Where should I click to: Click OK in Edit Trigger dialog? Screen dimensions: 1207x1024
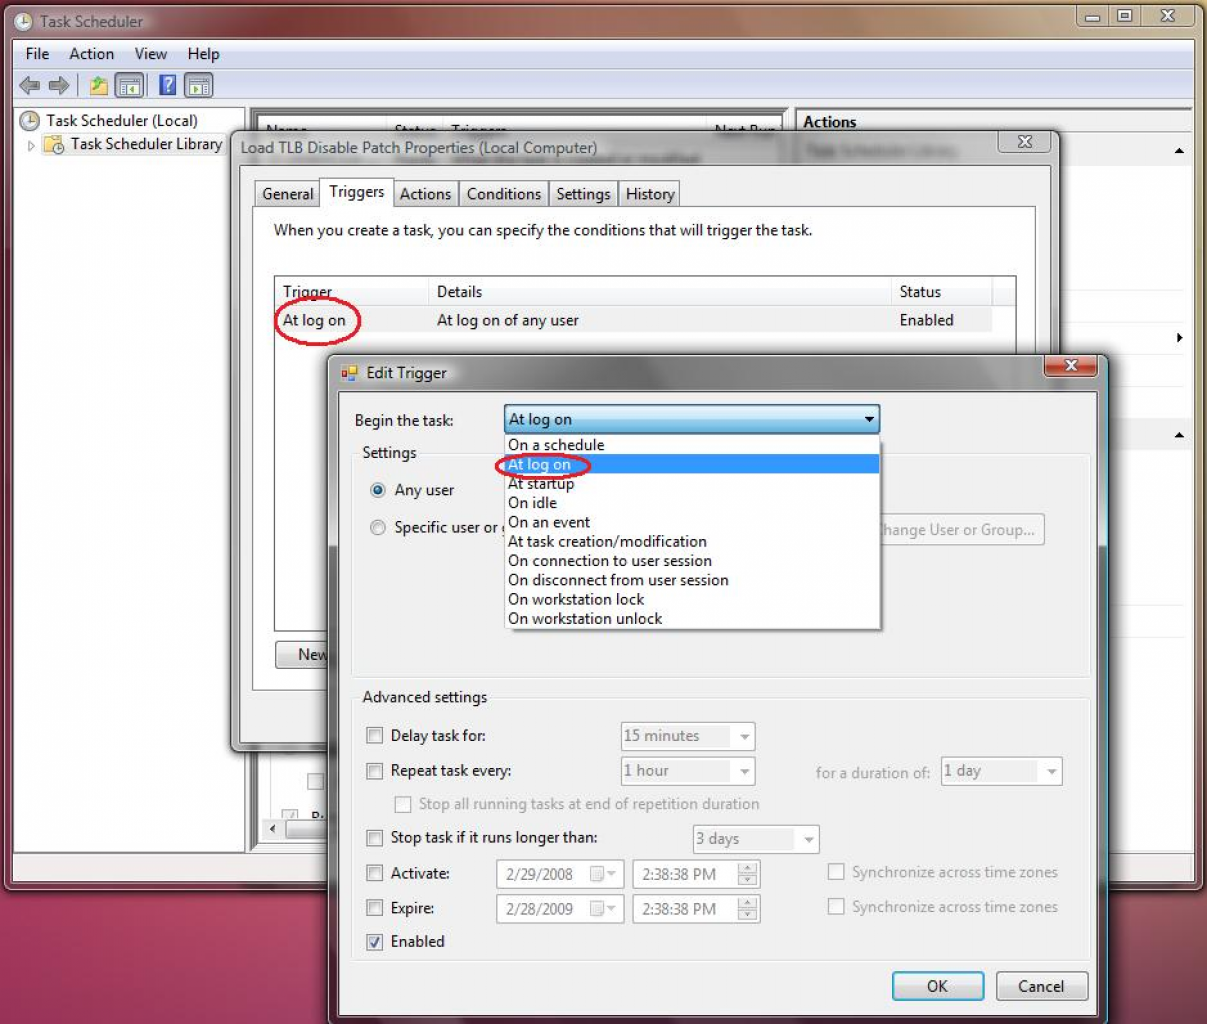[937, 986]
